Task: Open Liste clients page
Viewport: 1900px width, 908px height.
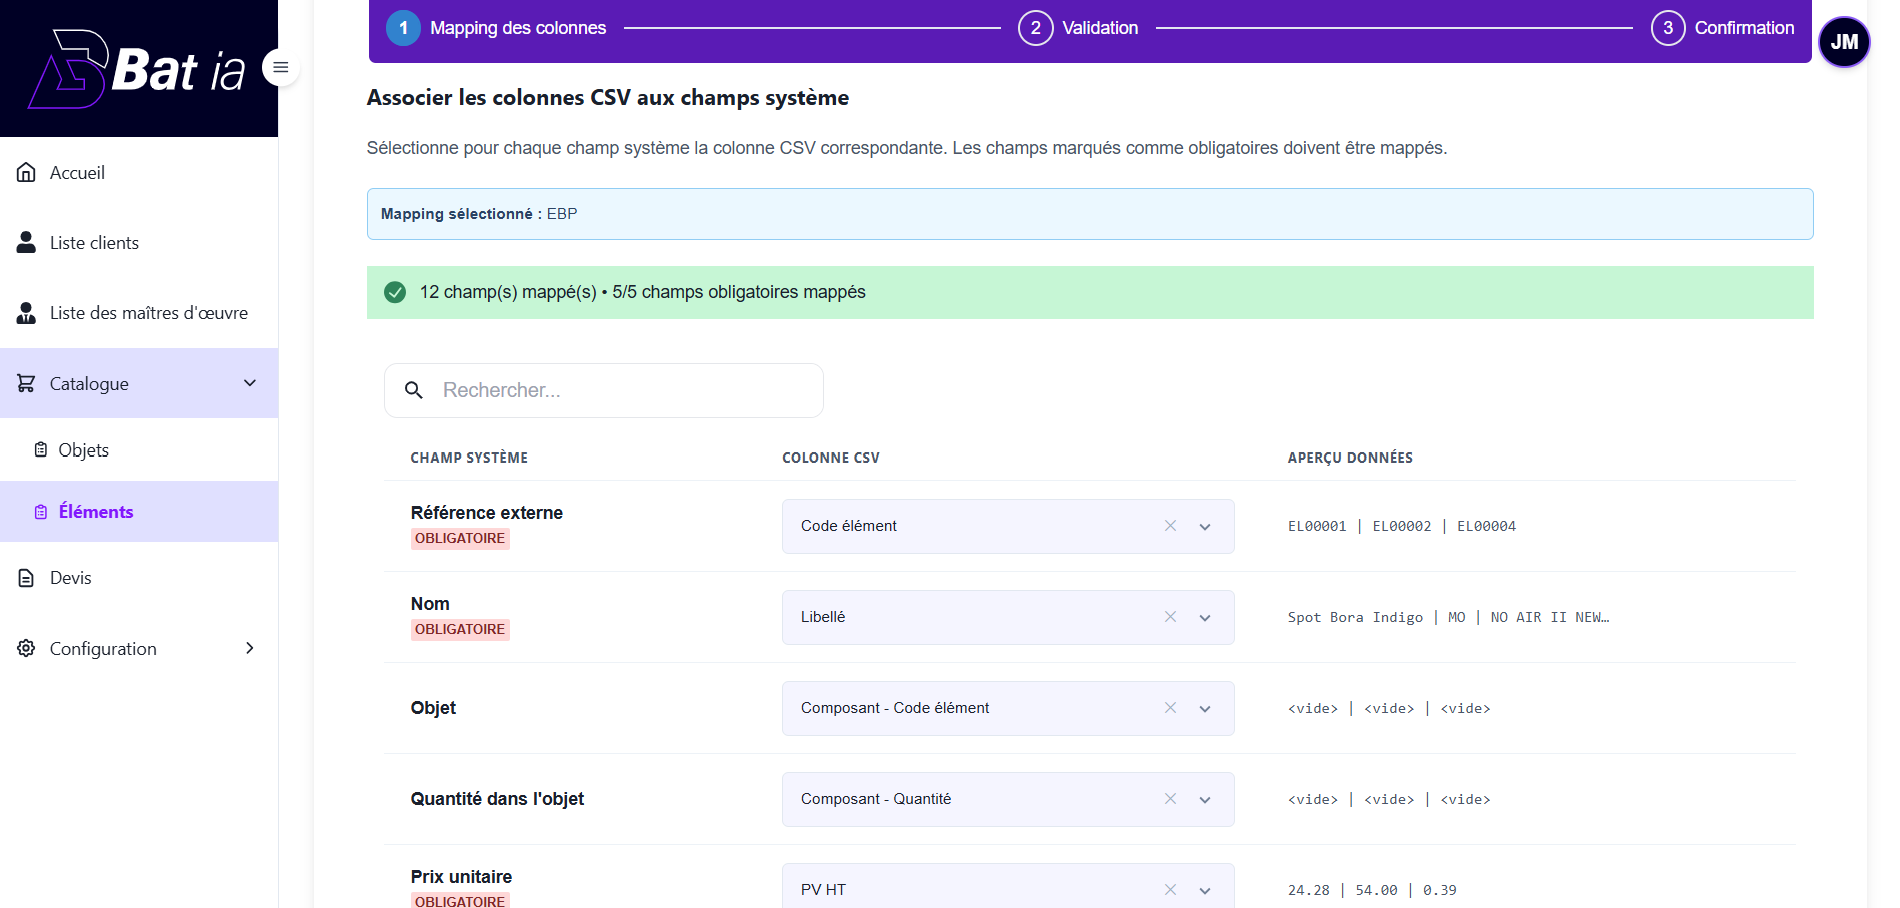Action: [94, 243]
